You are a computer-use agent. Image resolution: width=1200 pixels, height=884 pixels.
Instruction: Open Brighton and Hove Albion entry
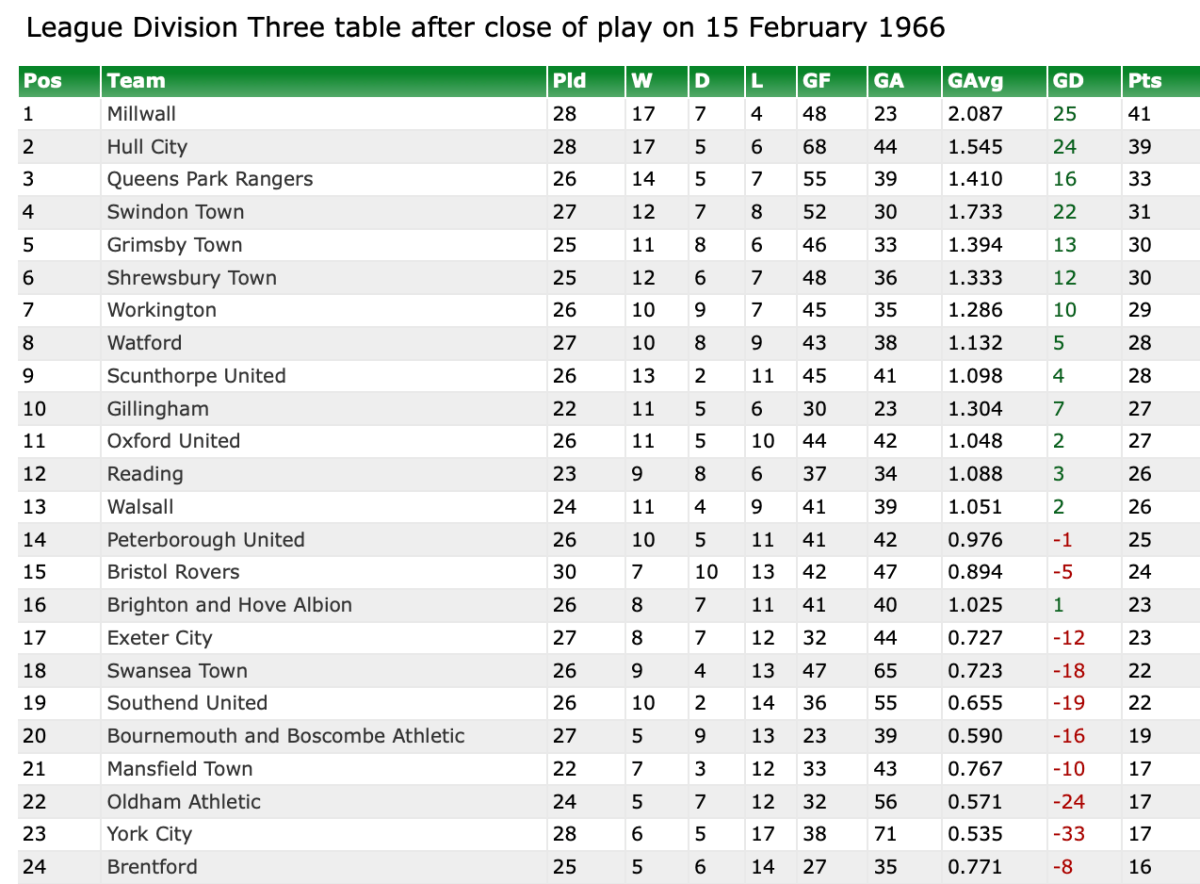[x=229, y=605]
